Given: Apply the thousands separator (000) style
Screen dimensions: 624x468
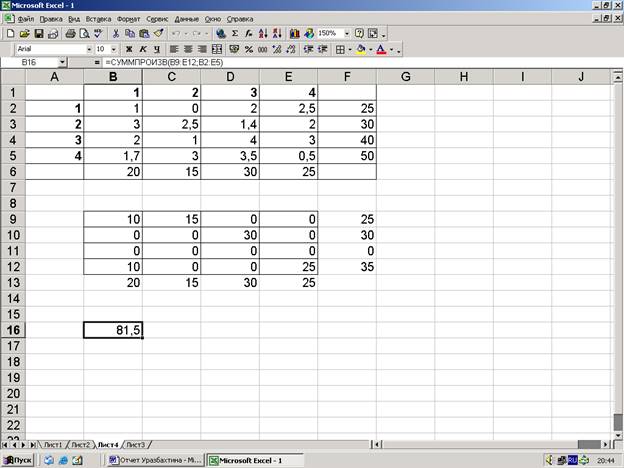Looking at the screenshot, I should (x=263, y=49).
